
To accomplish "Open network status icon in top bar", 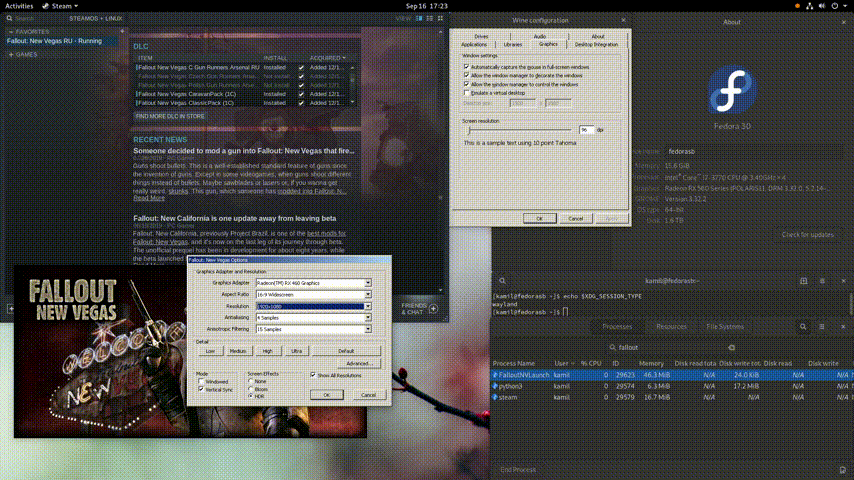I will tap(810, 6).
